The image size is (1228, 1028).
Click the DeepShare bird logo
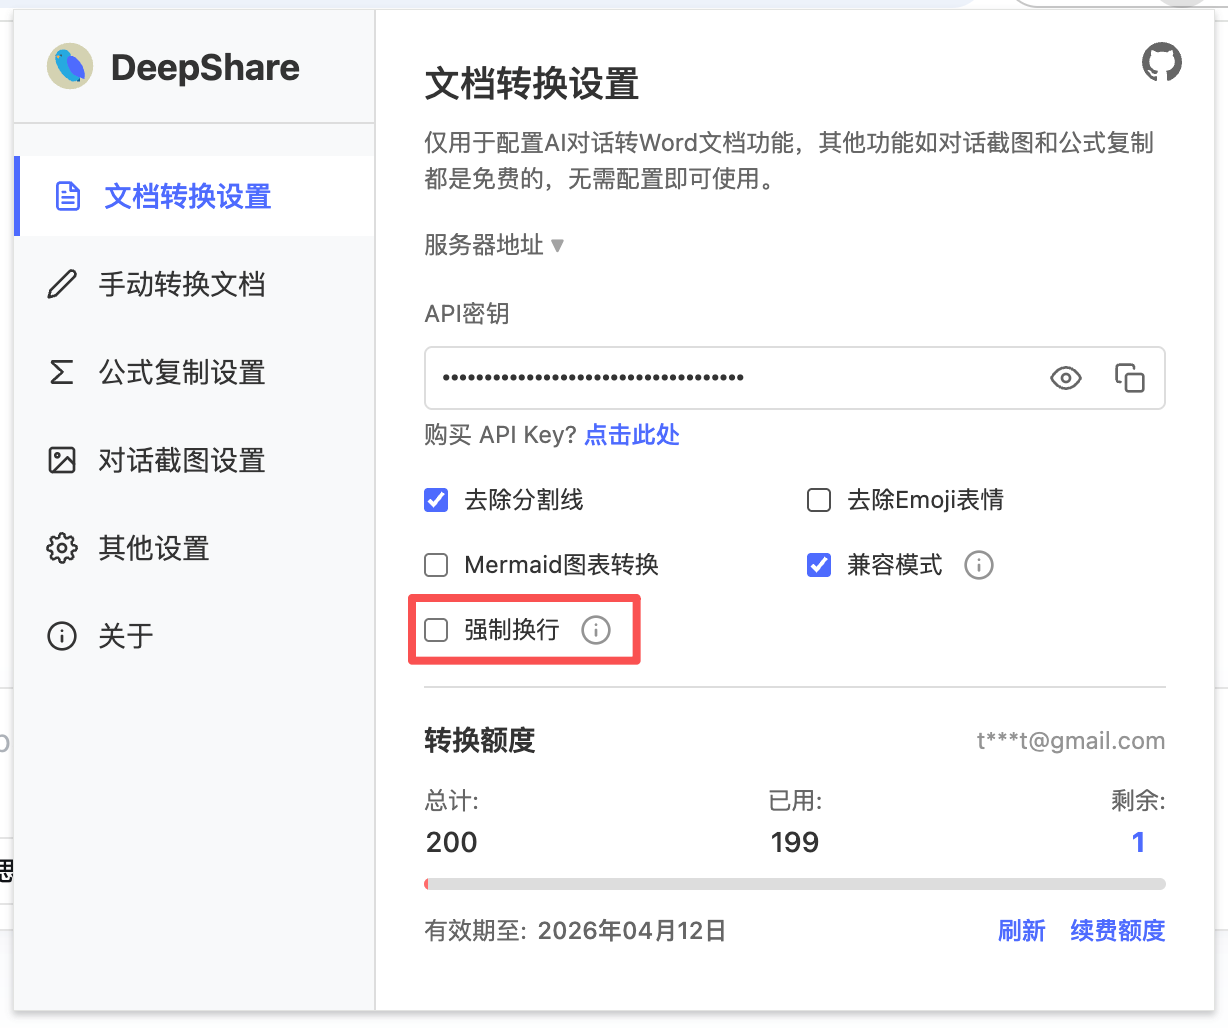70,67
